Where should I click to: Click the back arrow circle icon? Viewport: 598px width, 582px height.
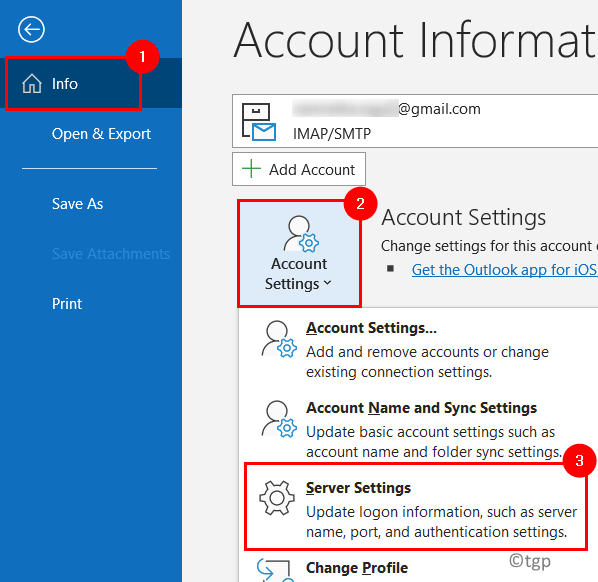[31, 29]
